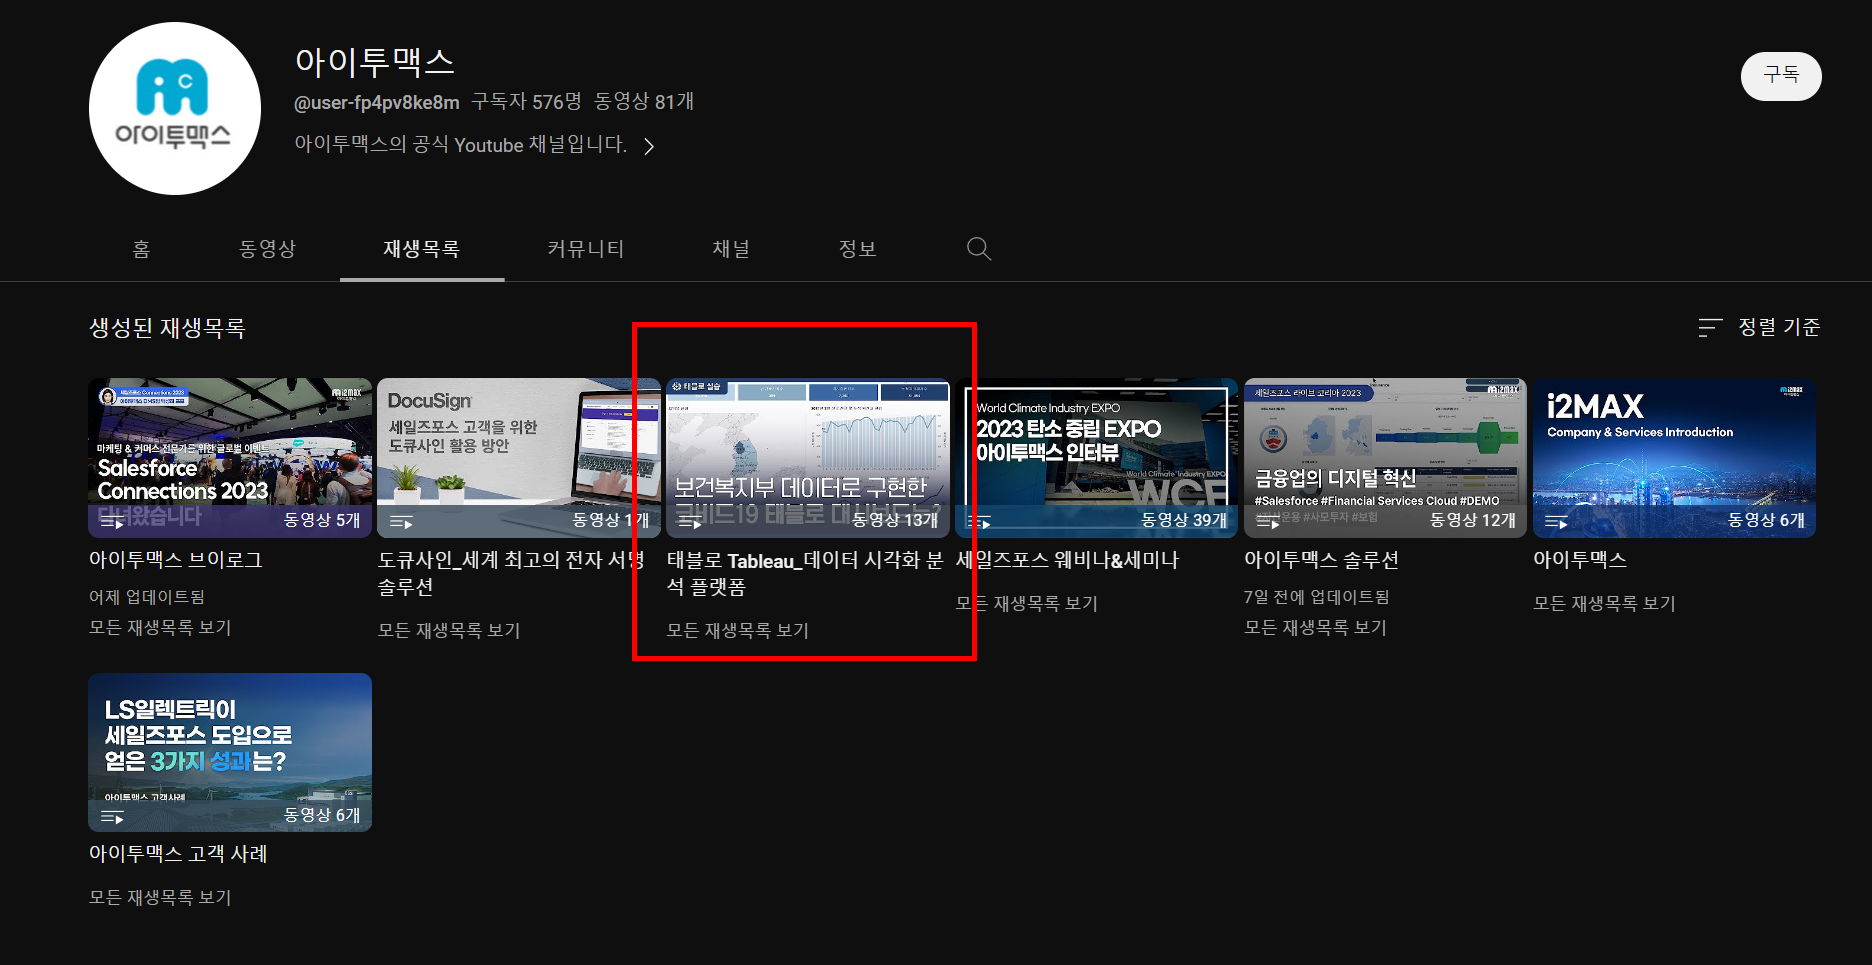Screen dimensions: 1872x965
Task: Open 도큐사인_세계 최고의 전자 서명 솔루션 title
Action: 512,573
